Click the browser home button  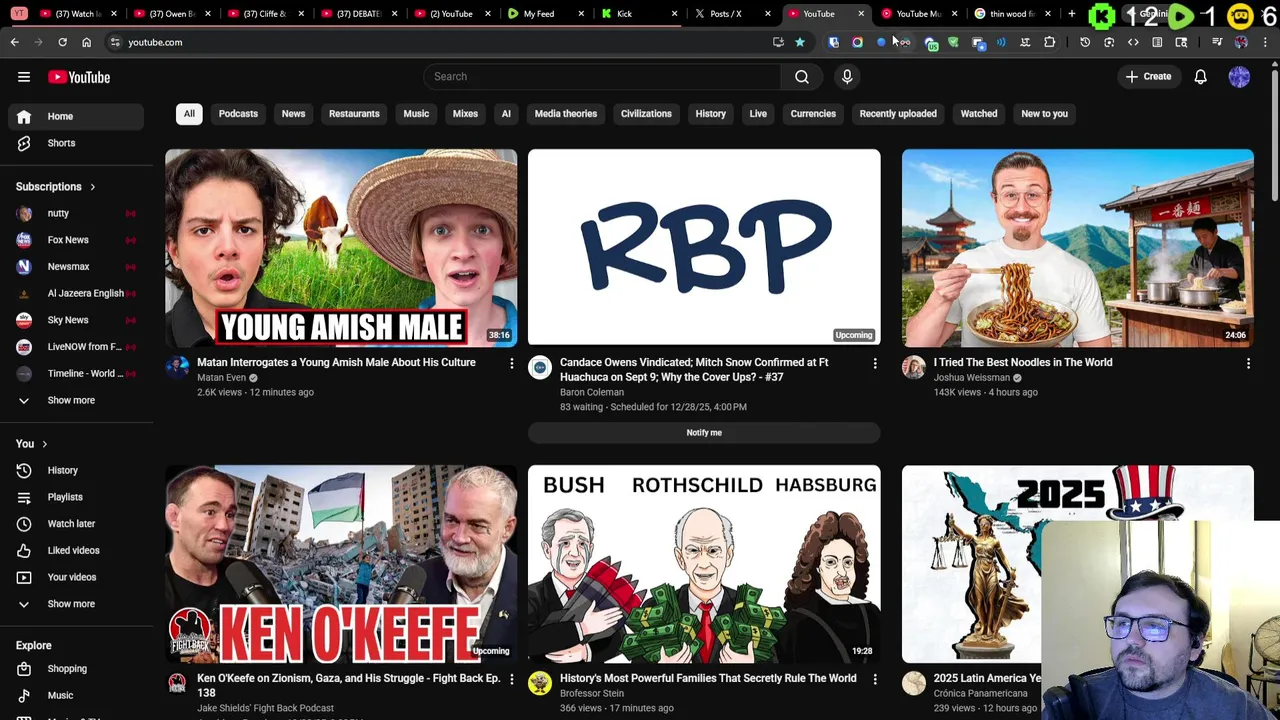click(x=86, y=42)
